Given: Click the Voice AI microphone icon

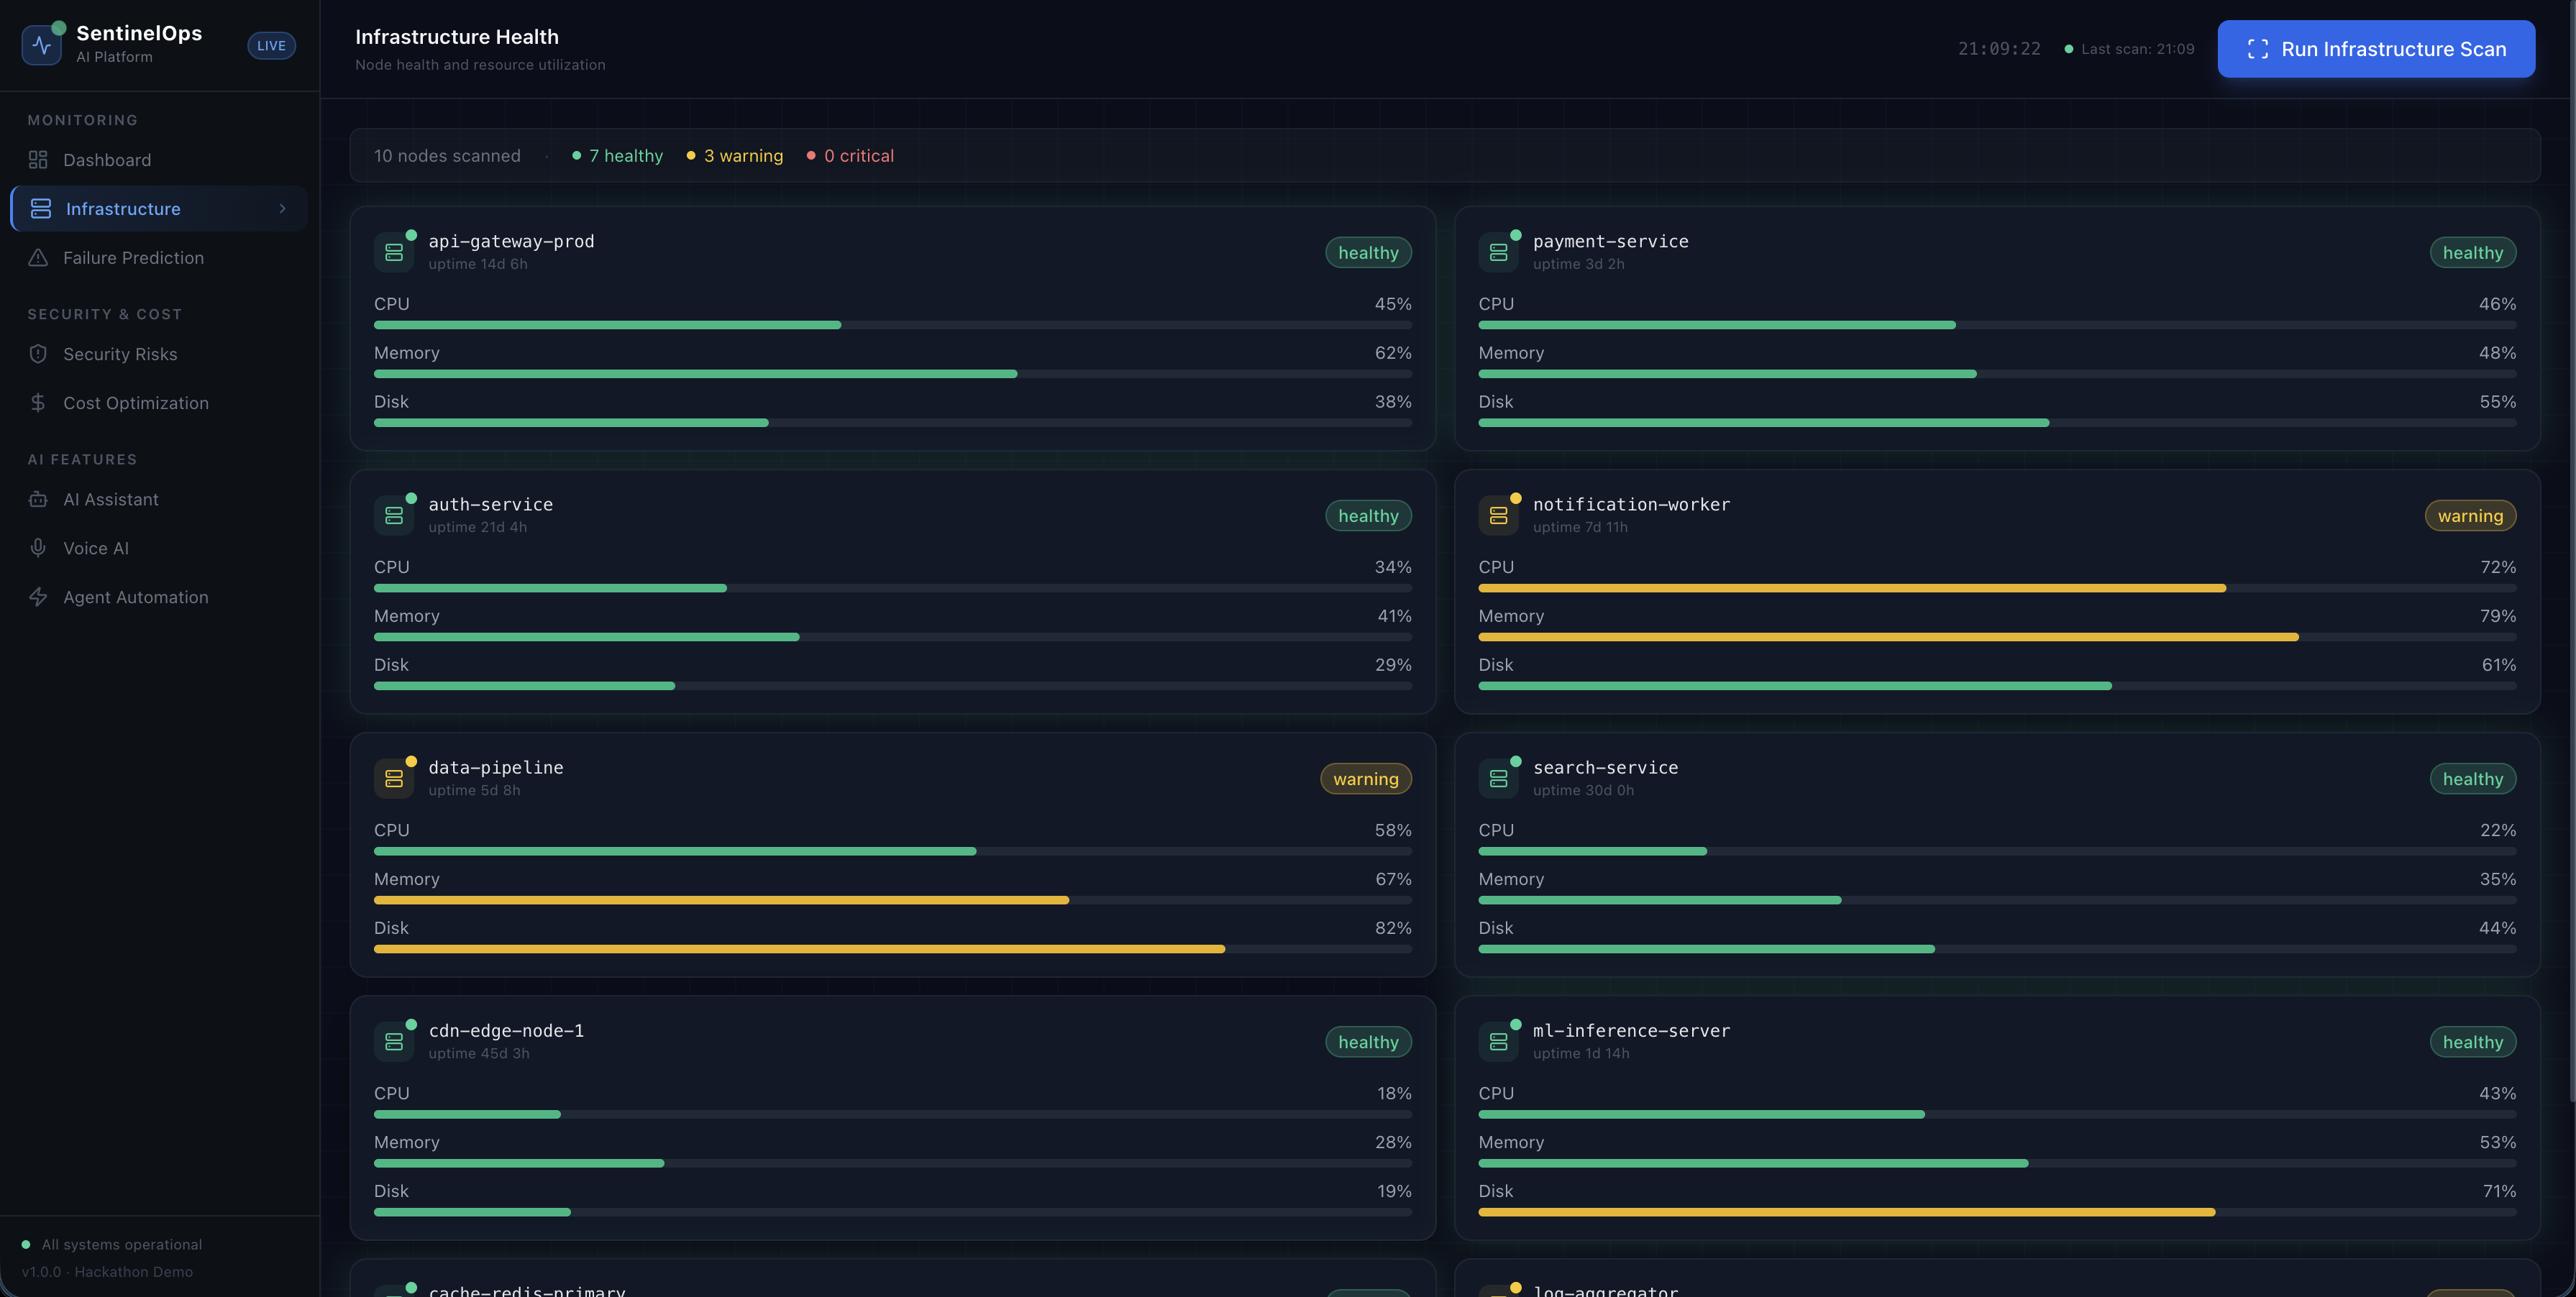Looking at the screenshot, I should click(38, 548).
